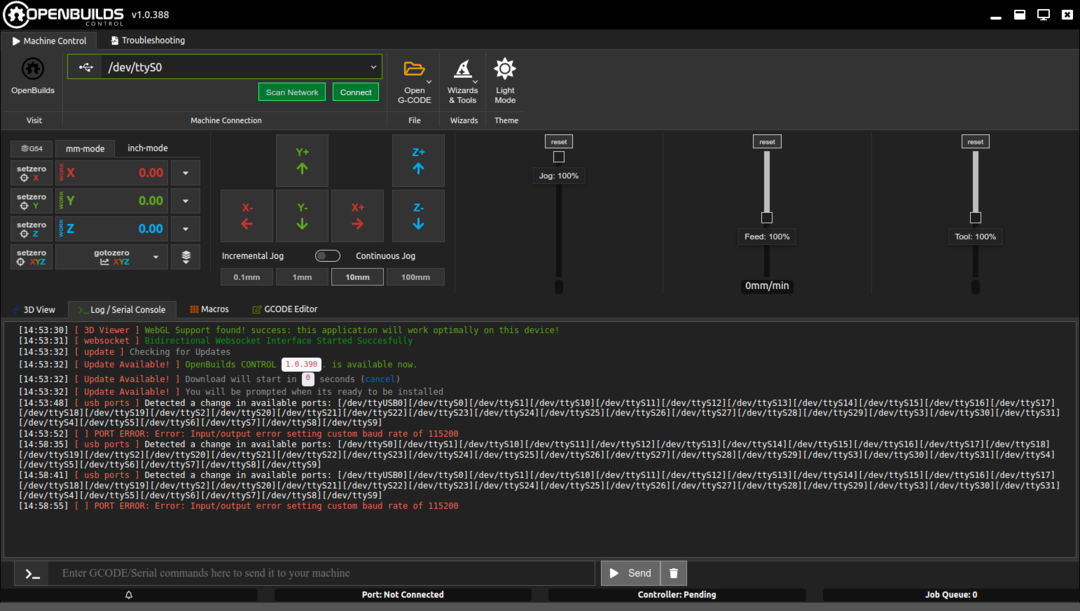
Task: Choose 10mm jog step
Action: tap(357, 277)
